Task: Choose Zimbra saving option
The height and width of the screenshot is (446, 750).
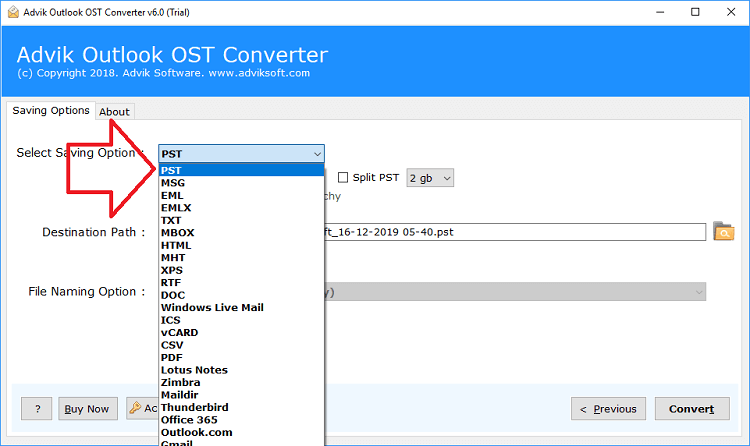Action: click(x=242, y=382)
